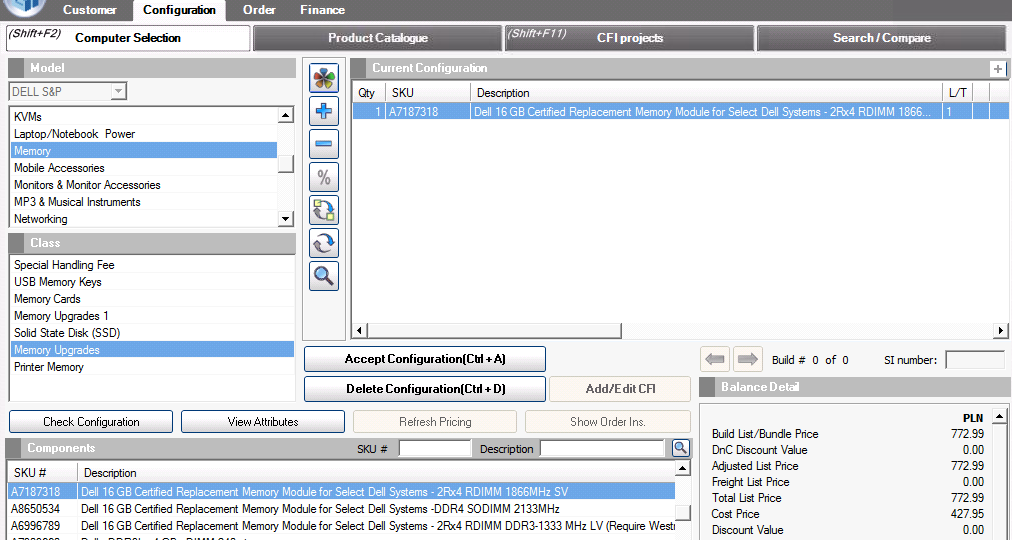This screenshot has width=1012, height=540.
Task: Select Mobile Accessories in Model list
Action: pos(143,168)
